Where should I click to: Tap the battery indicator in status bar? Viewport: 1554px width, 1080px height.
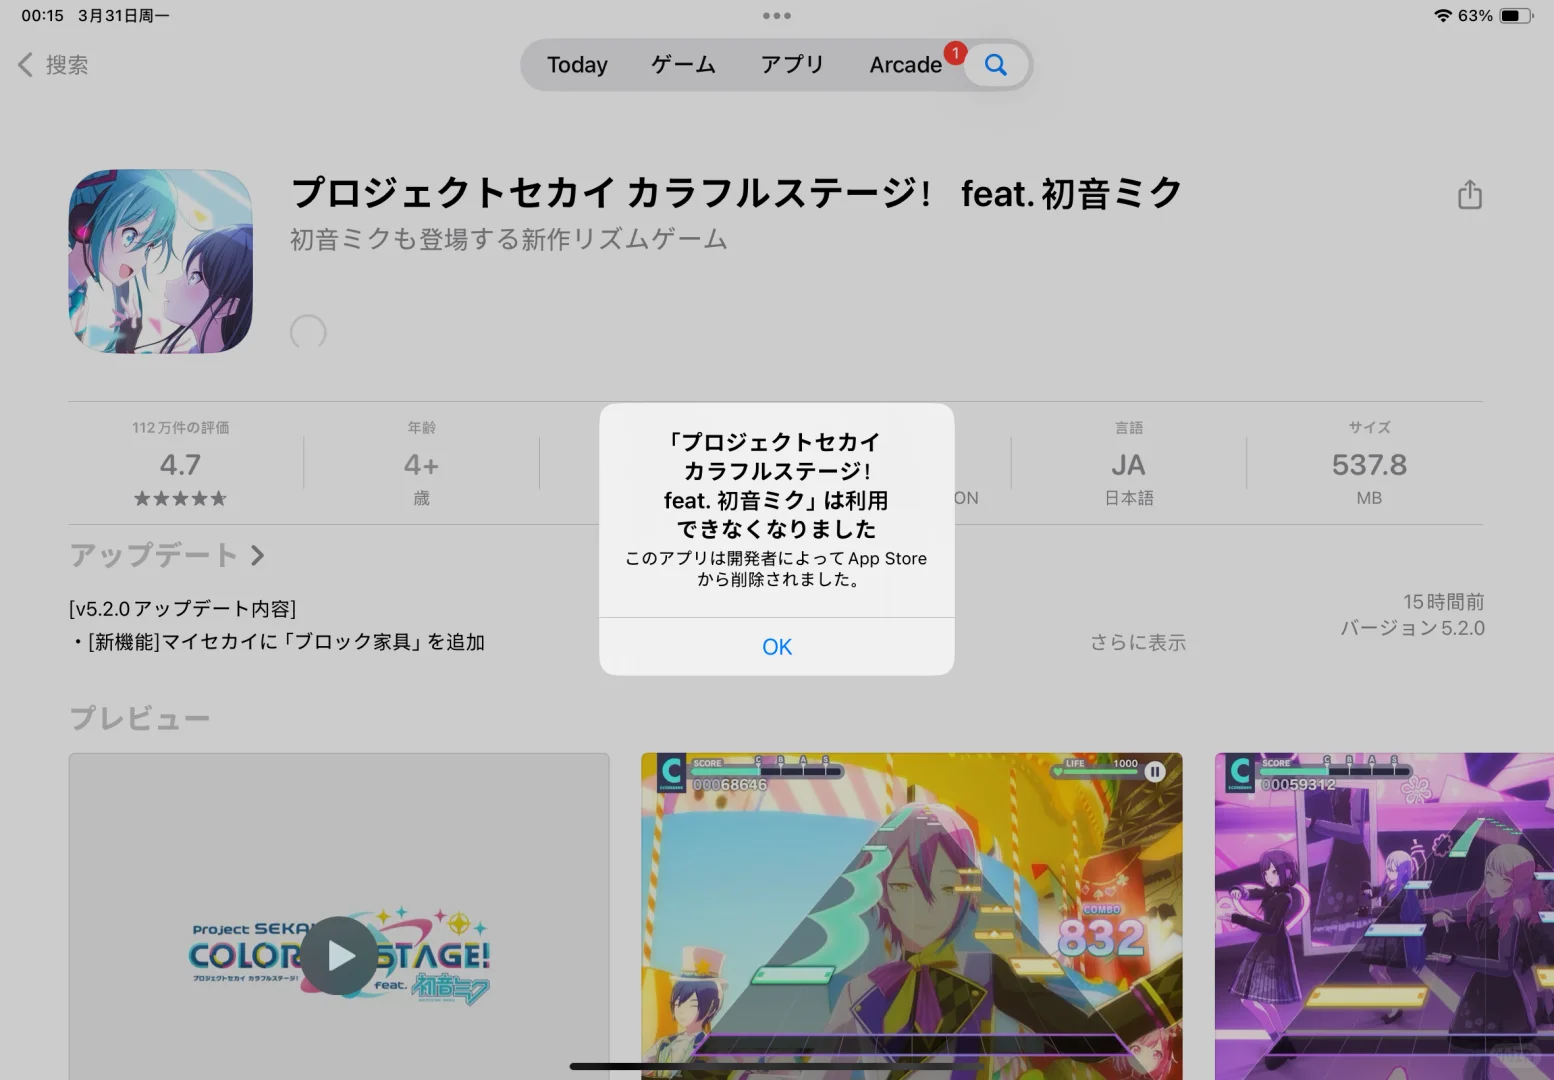click(x=1516, y=16)
